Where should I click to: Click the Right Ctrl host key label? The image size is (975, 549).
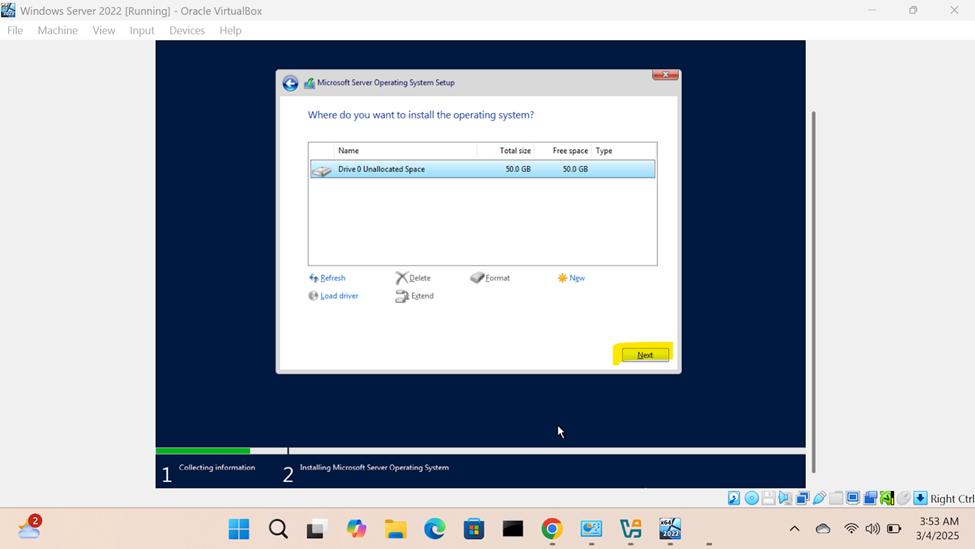[952, 499]
